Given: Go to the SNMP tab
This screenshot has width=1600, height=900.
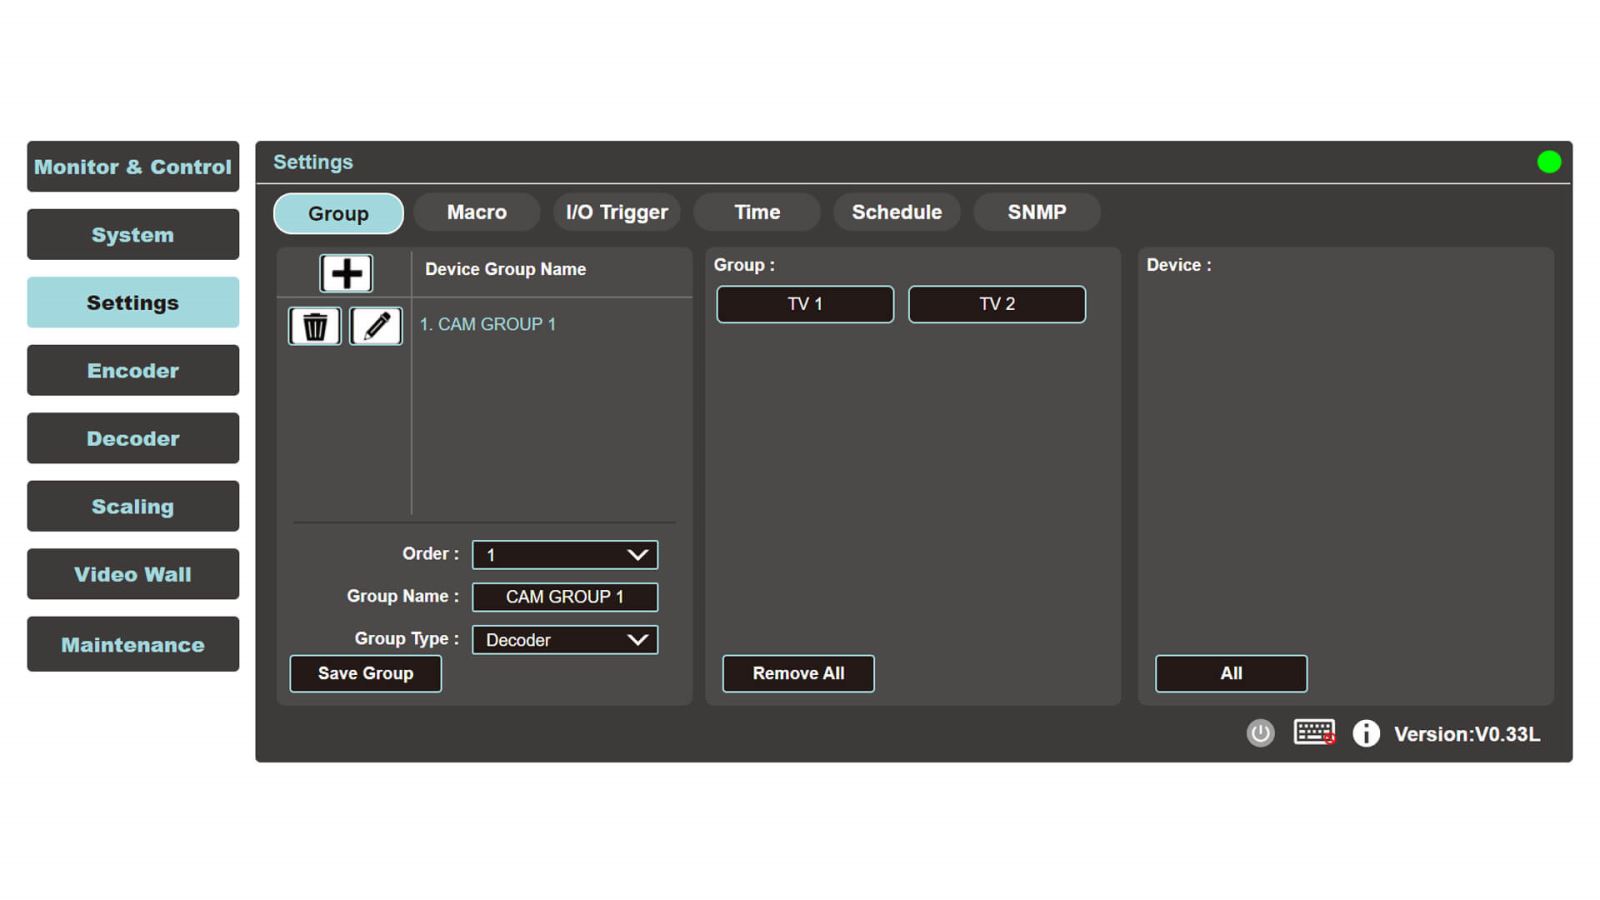Looking at the screenshot, I should [1037, 212].
